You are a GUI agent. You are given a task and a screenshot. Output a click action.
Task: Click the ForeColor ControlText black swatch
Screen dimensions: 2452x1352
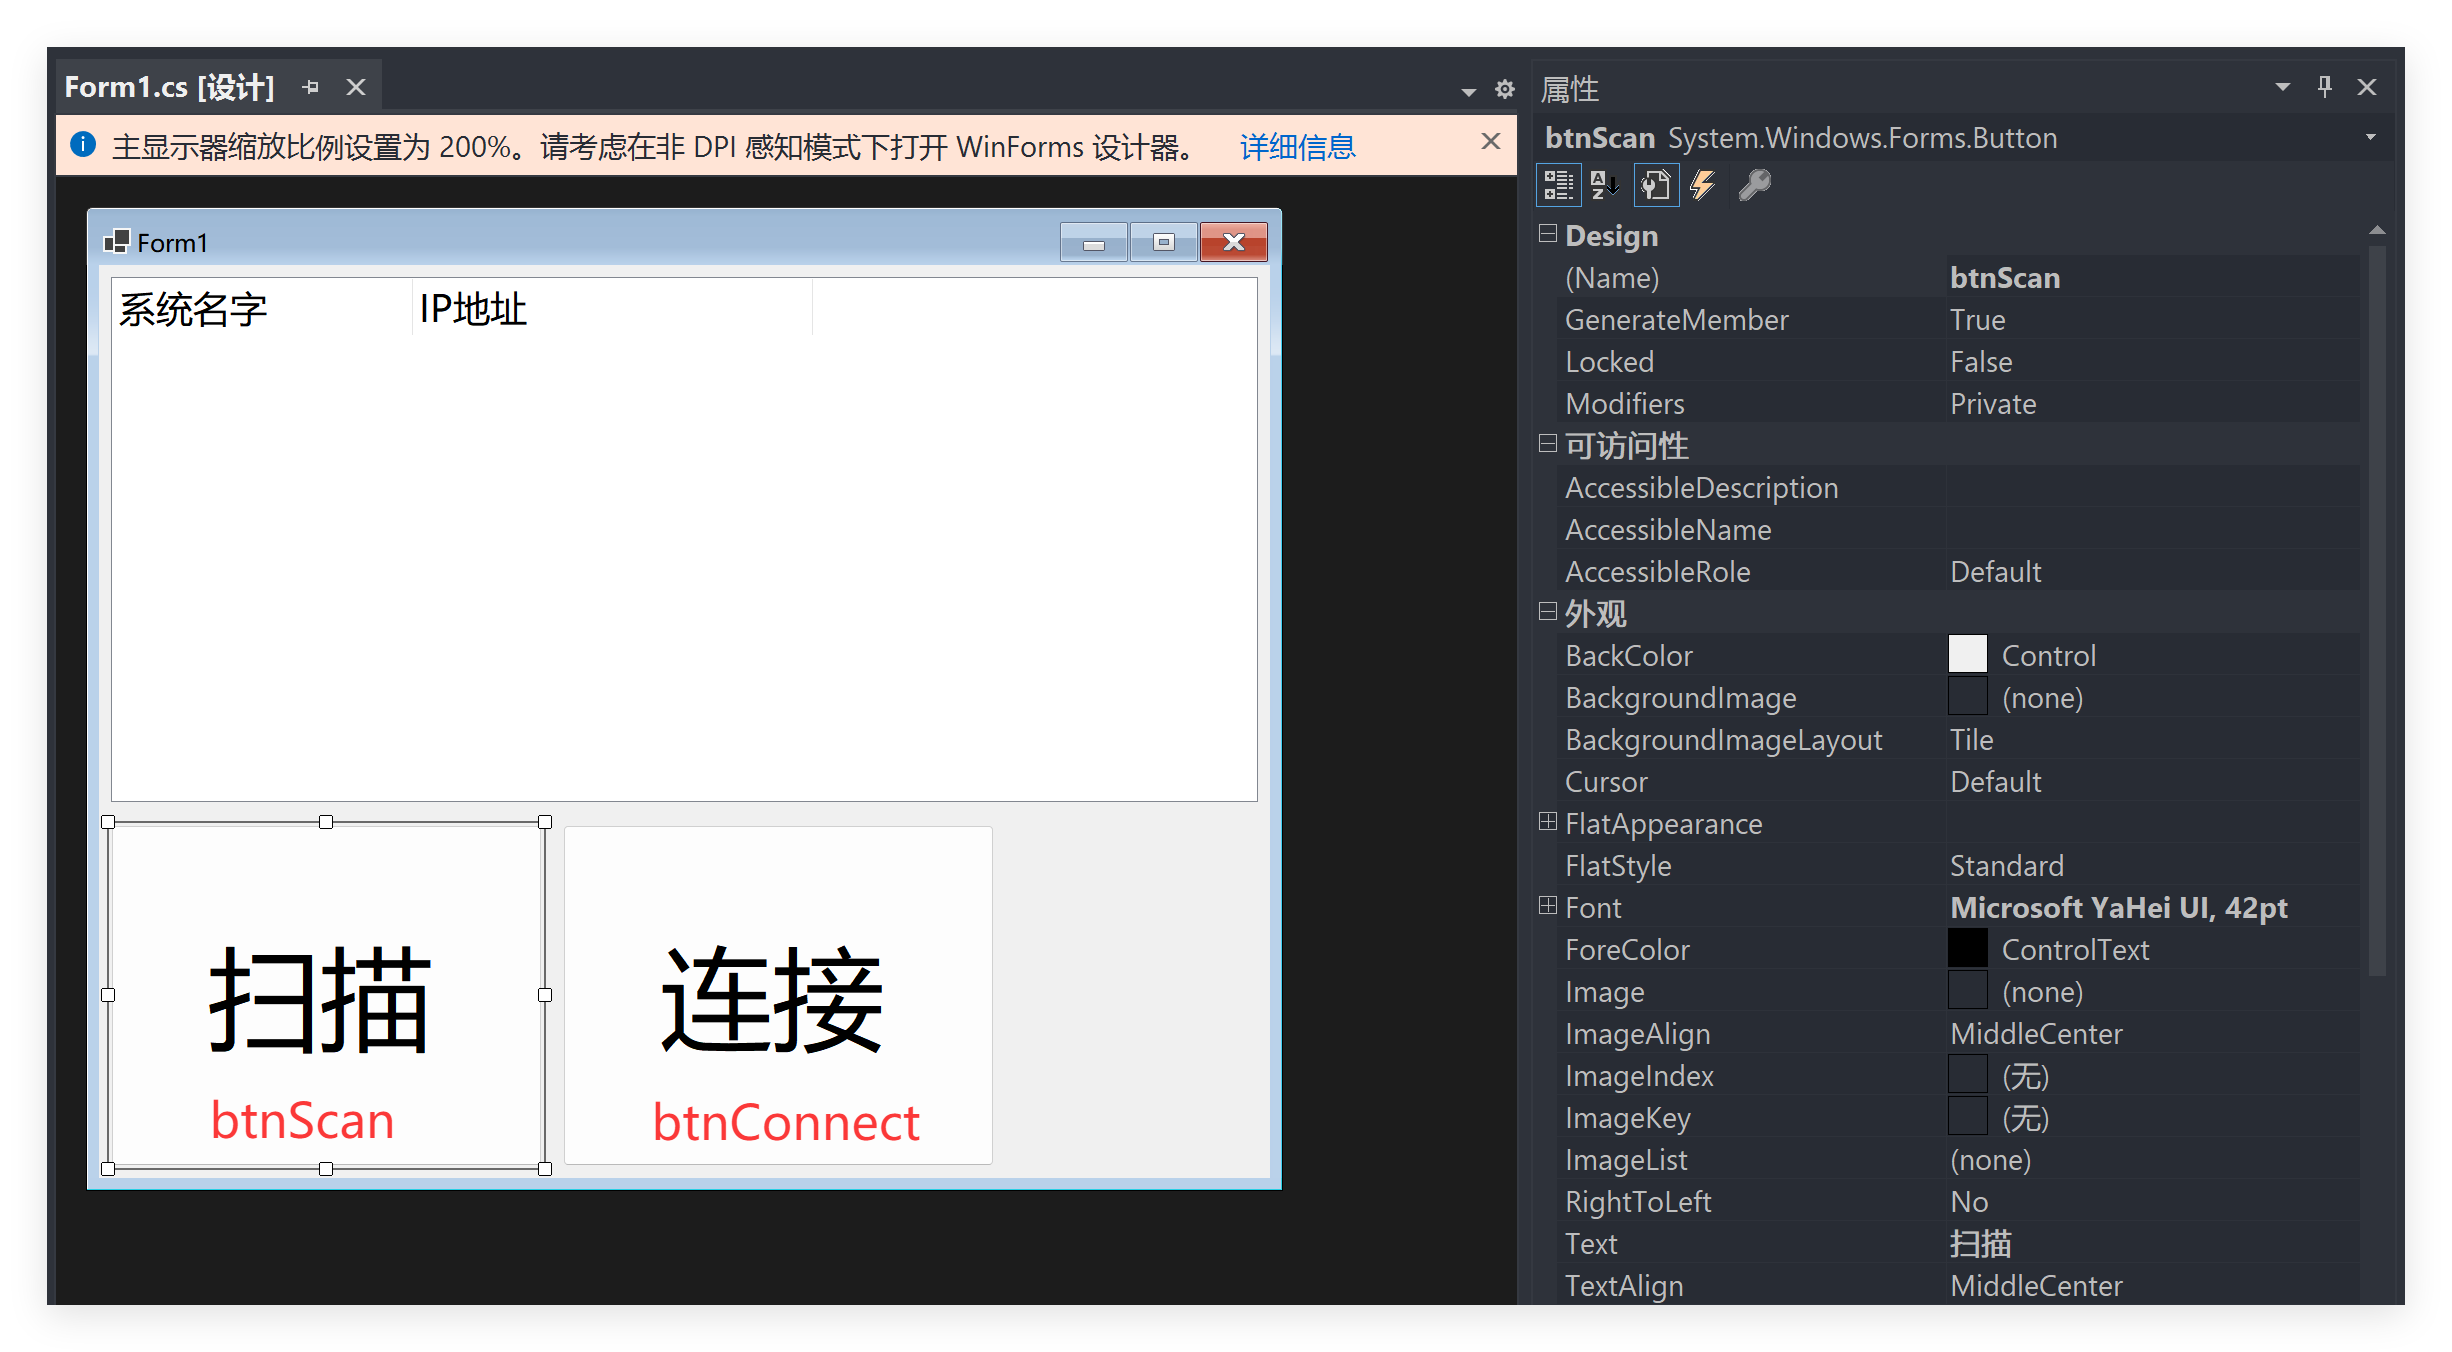coord(1967,948)
